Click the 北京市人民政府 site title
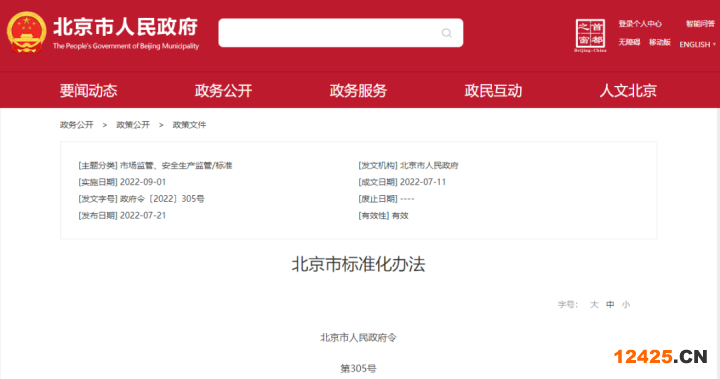Viewport: 720px width, 379px height. 125,27
